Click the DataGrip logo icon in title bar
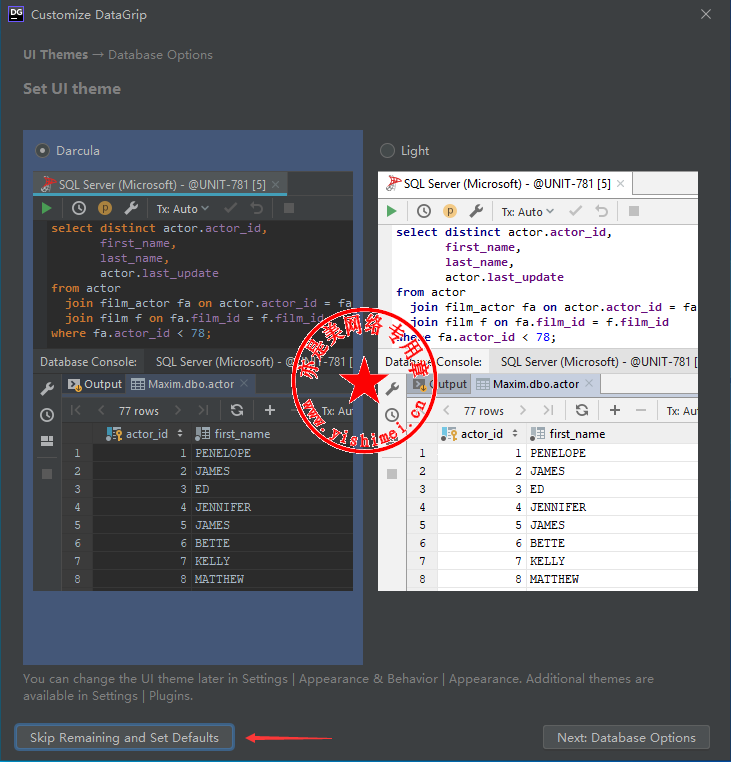The width and height of the screenshot is (731, 762). [x=16, y=14]
